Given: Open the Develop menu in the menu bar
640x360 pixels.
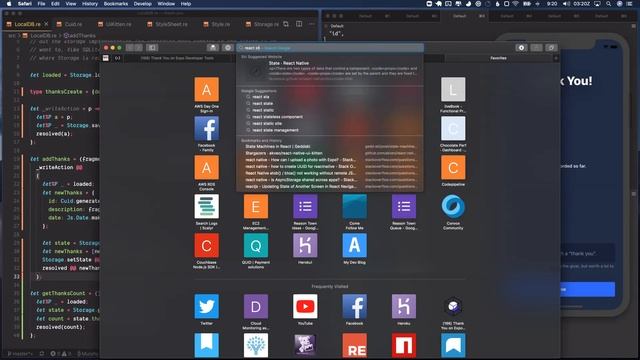Looking at the screenshot, I should click(x=142, y=4).
